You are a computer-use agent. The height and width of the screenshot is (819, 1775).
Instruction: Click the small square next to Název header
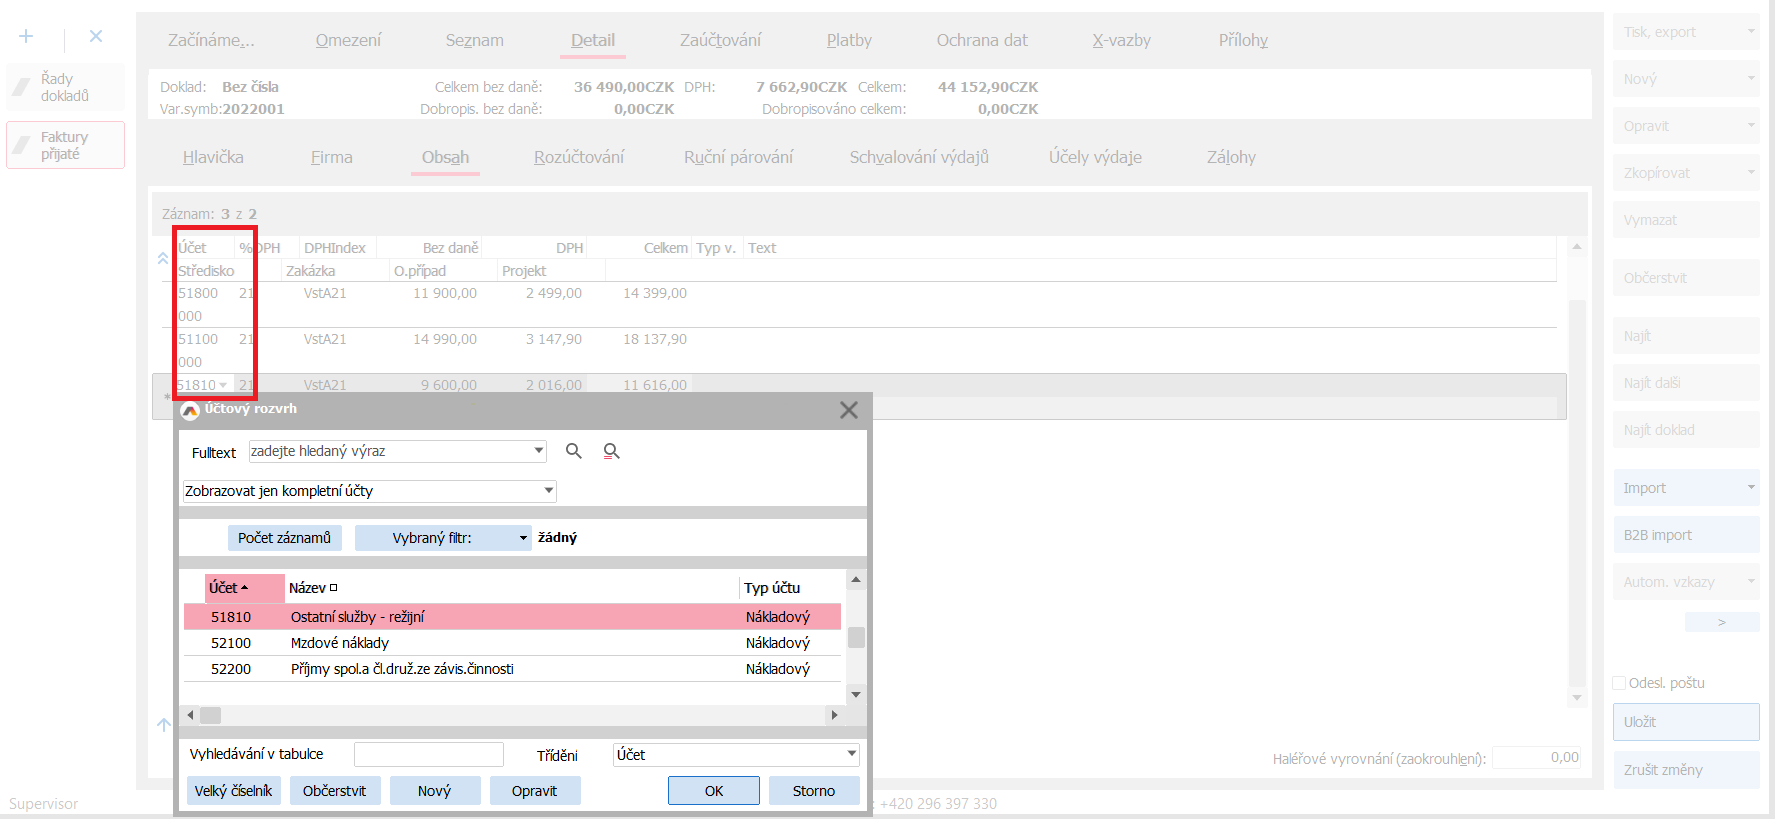334,588
